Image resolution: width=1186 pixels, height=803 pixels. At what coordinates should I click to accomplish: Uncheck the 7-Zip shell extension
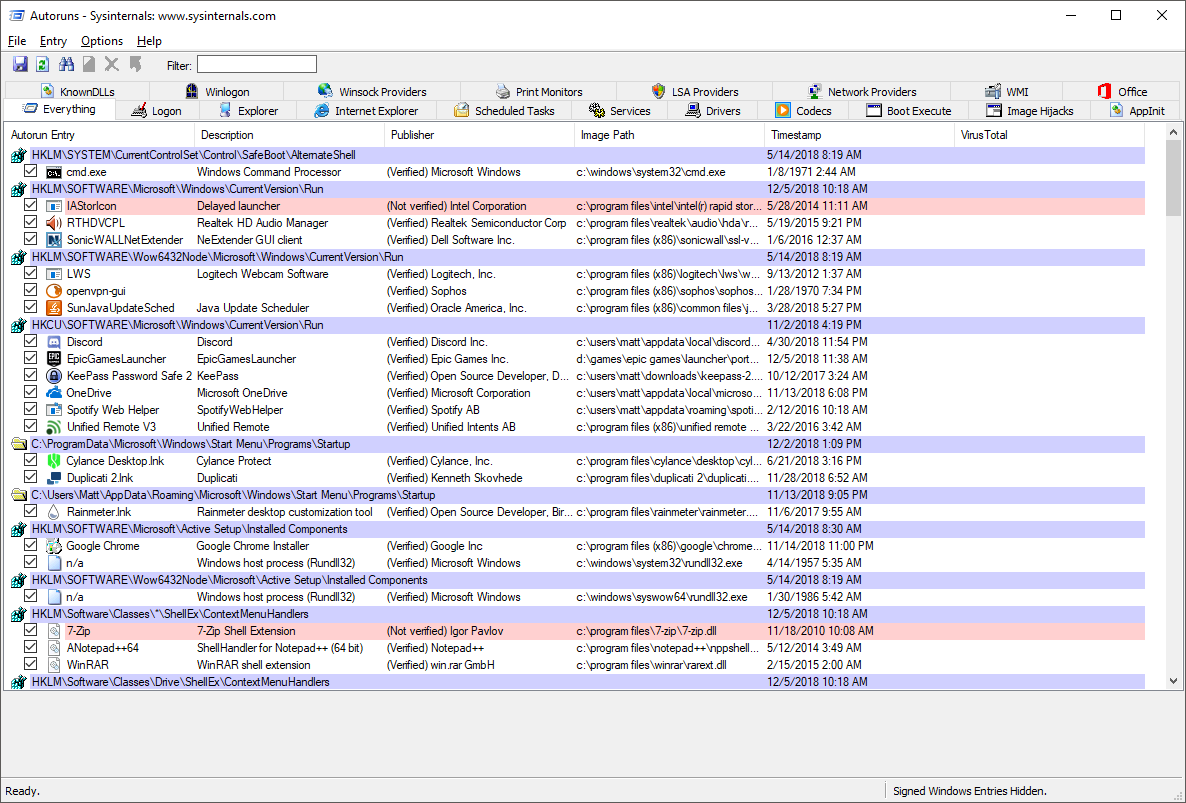(x=31, y=630)
